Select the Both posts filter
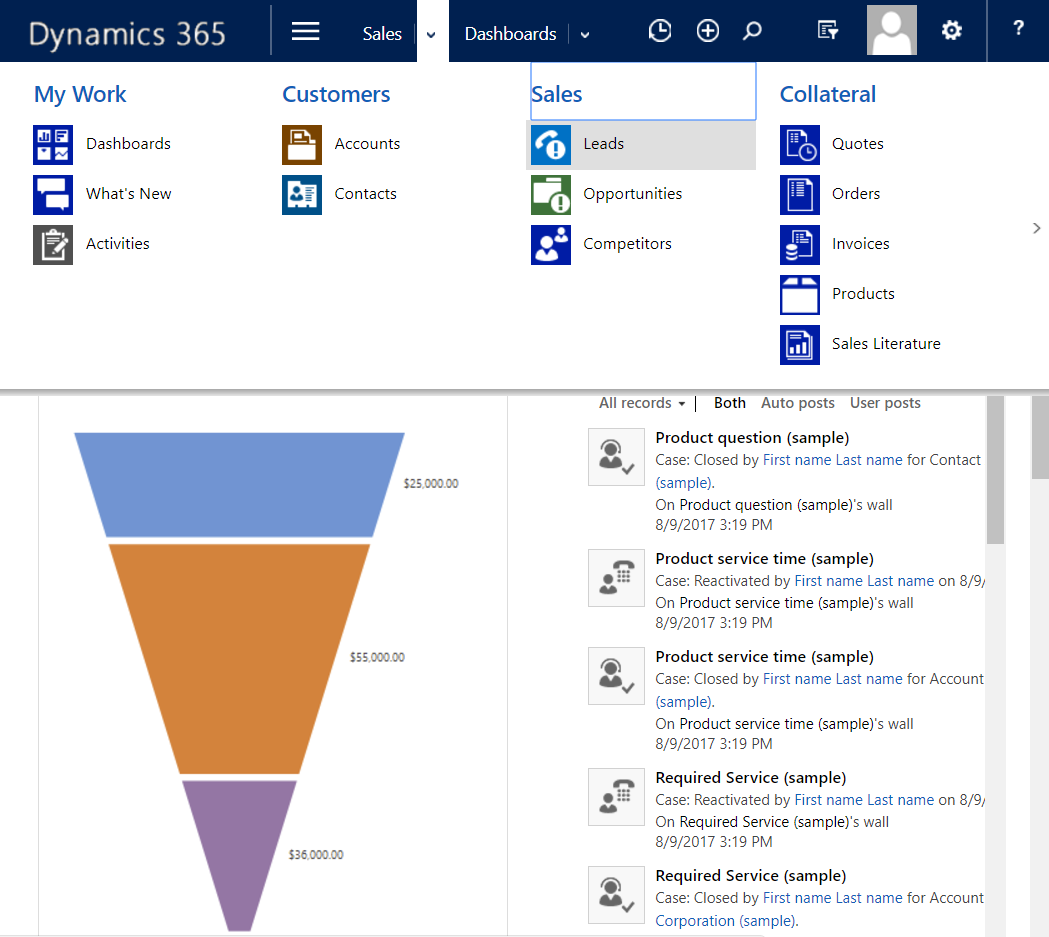Viewport: 1049px width, 937px height. 729,403
